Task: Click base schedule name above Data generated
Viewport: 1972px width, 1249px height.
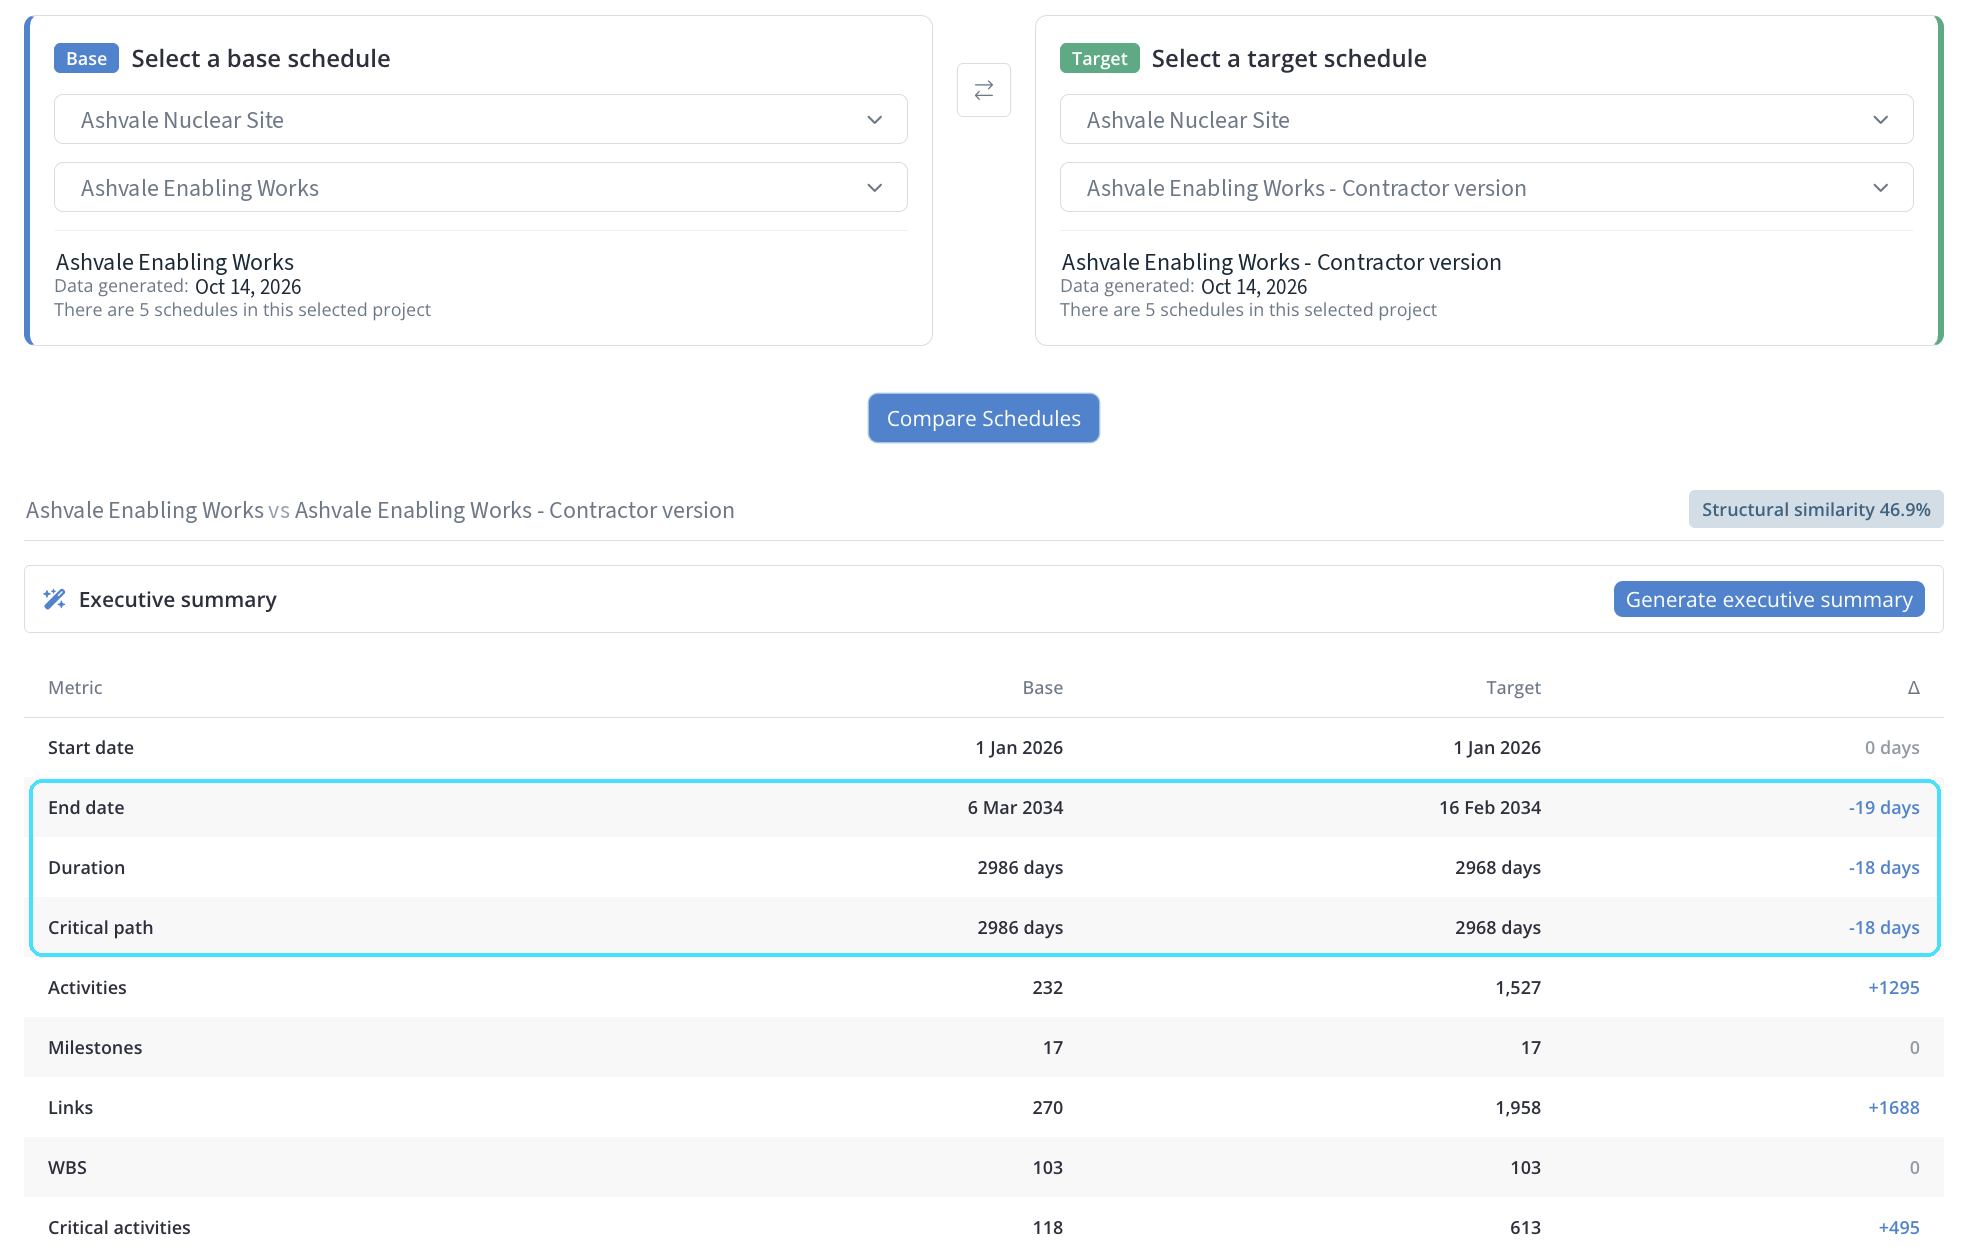Action: [x=175, y=262]
